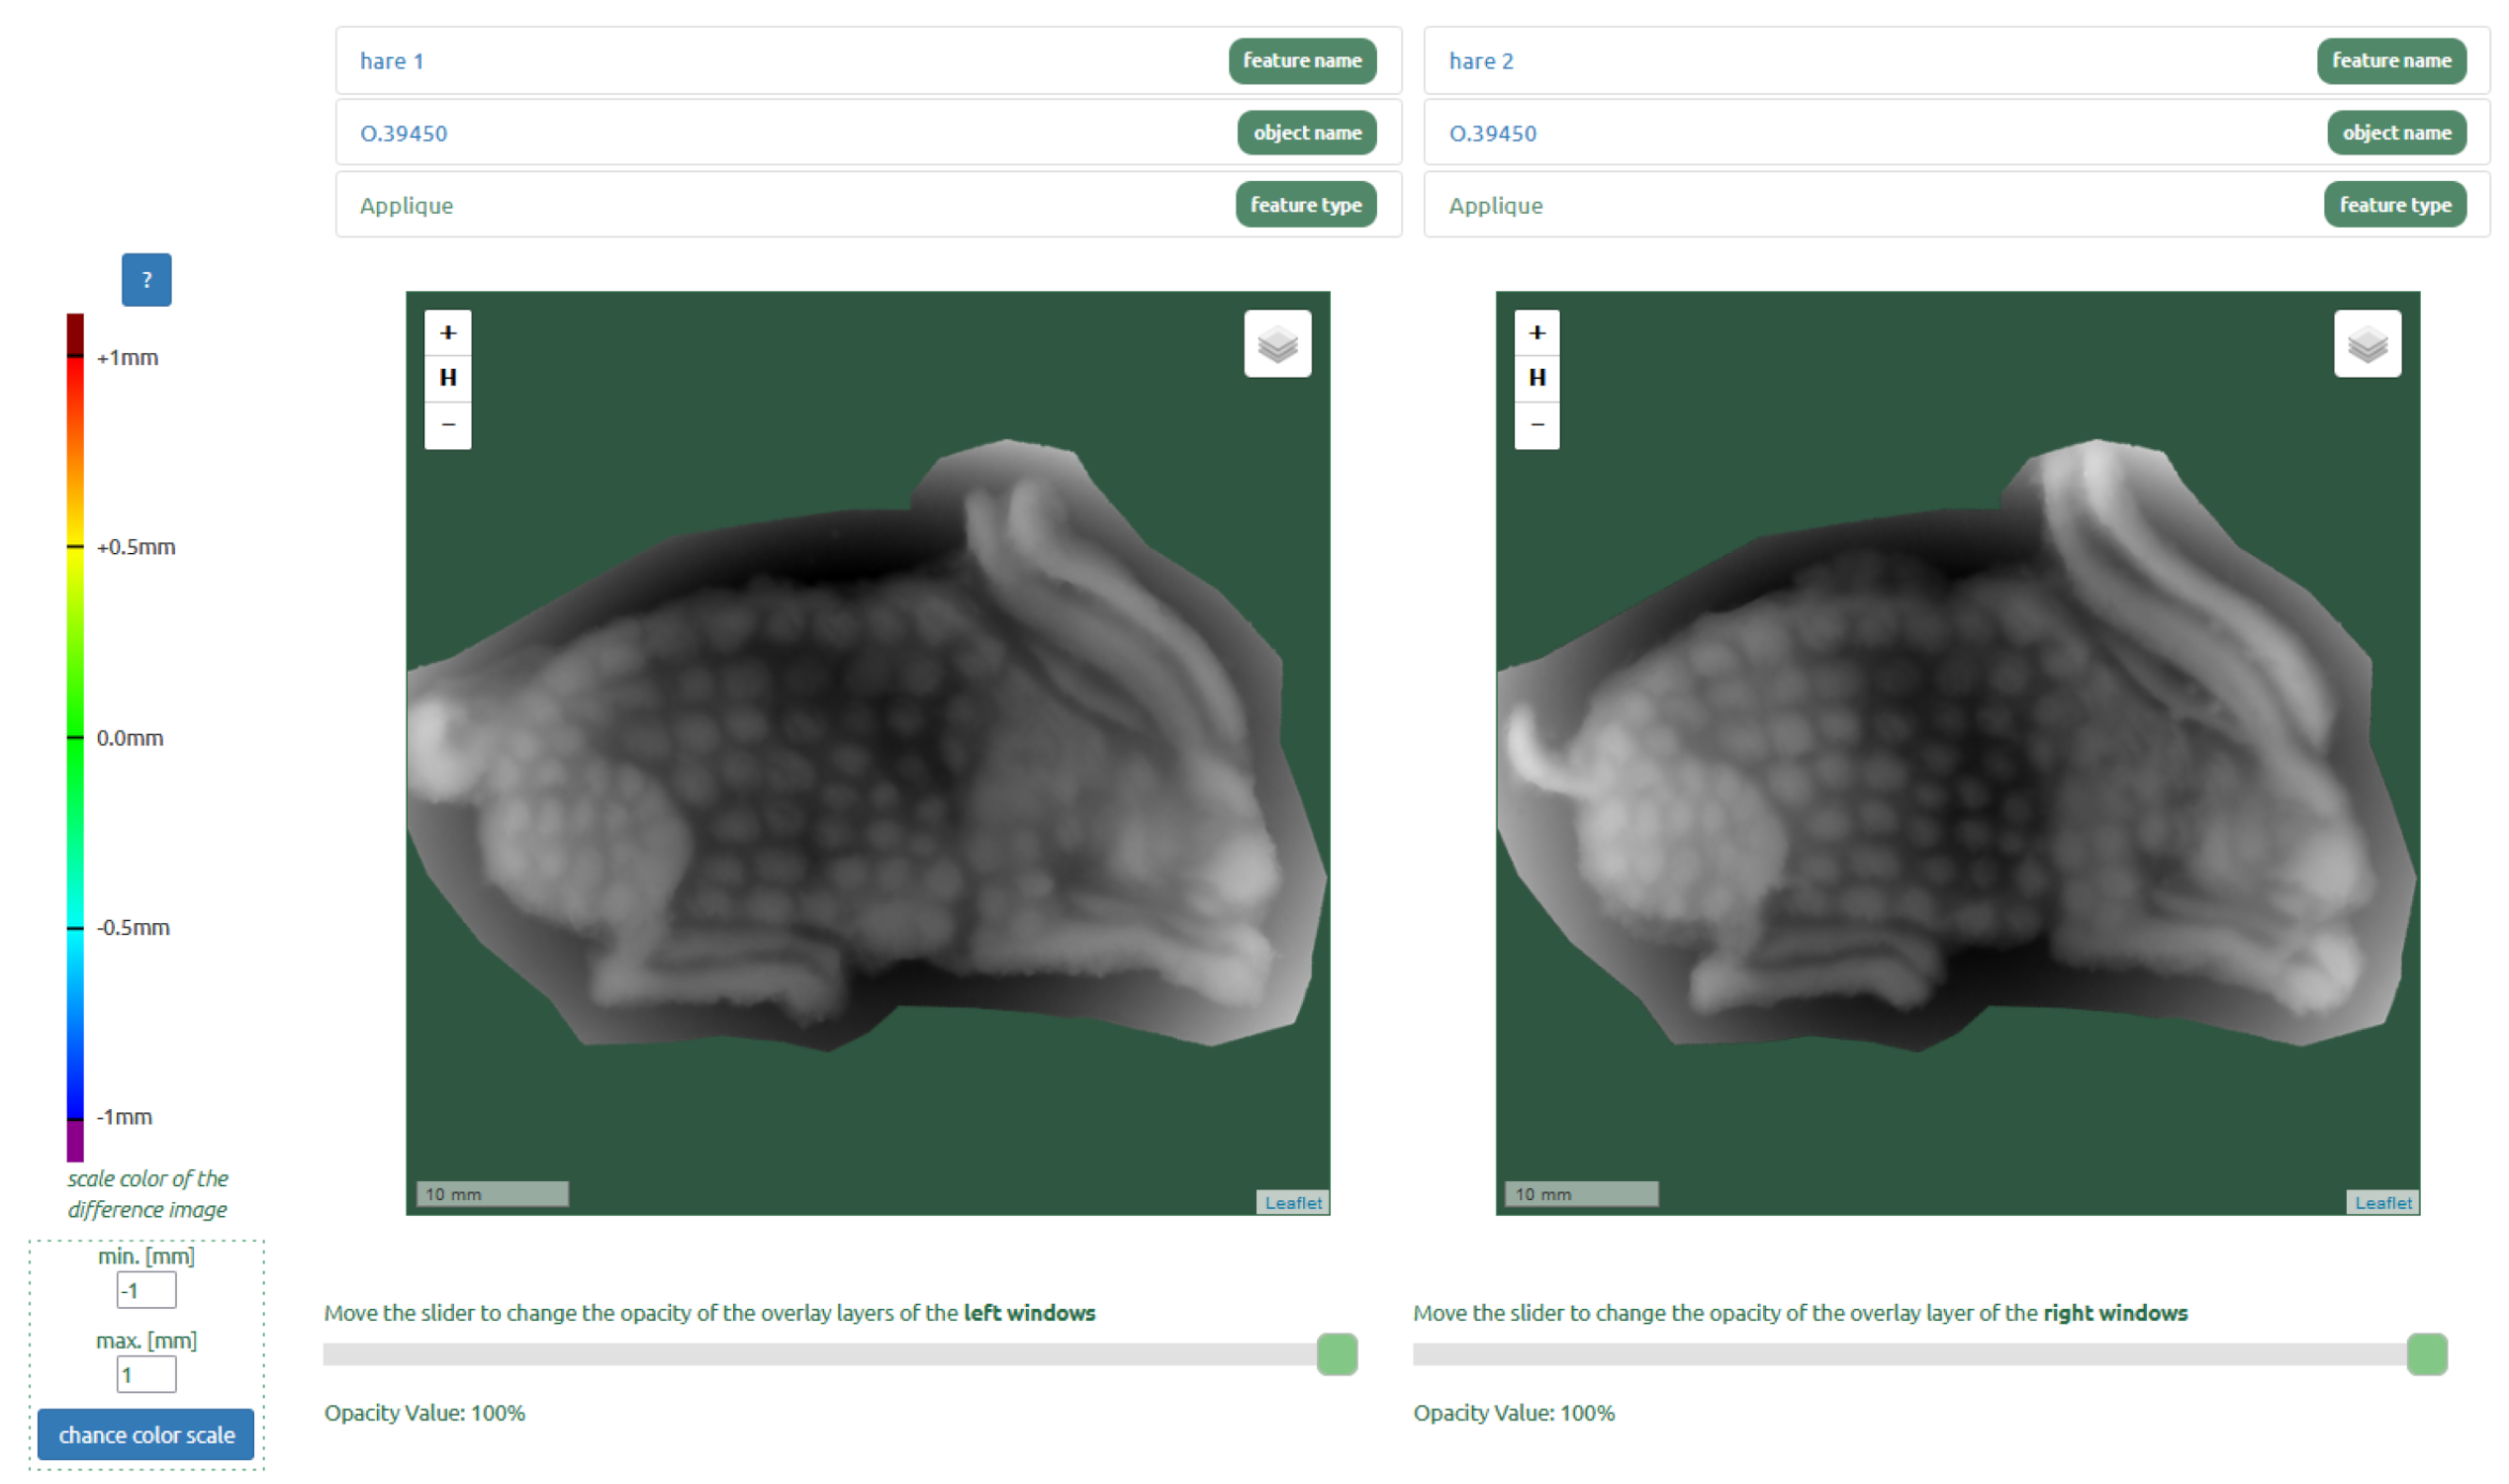
Task: Zoom in on the left hare map
Action: point(447,332)
